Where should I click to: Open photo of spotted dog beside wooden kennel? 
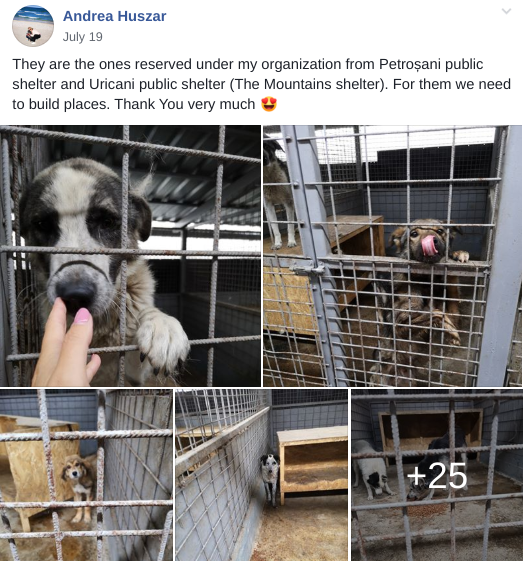(261, 475)
